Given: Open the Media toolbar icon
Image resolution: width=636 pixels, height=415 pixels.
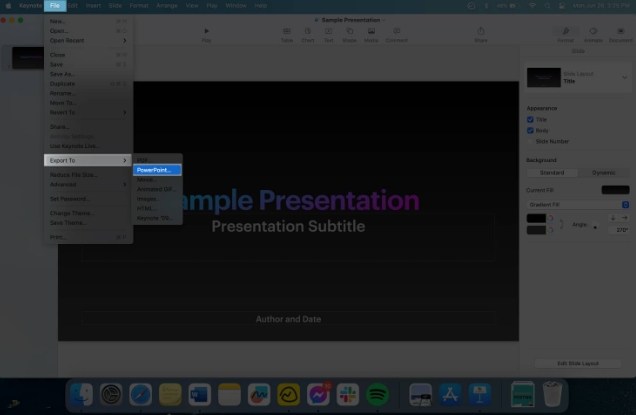Looking at the screenshot, I should [x=371, y=31].
